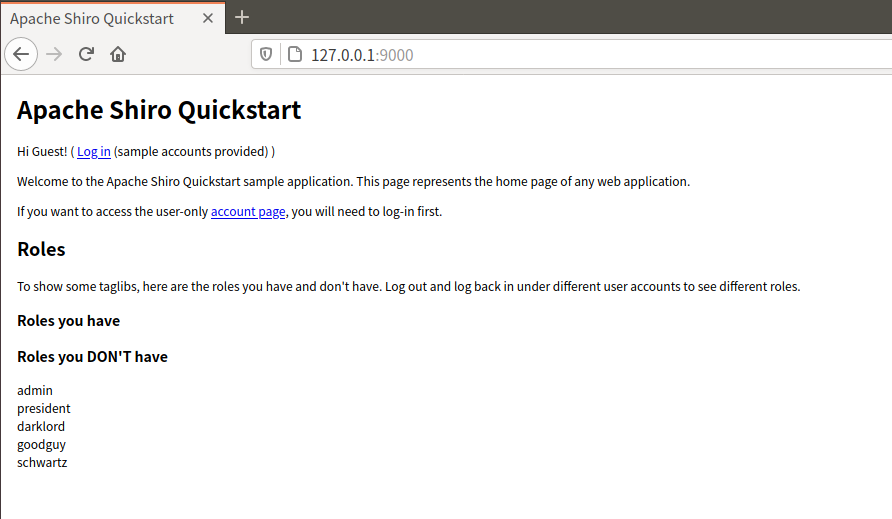
Task: Close the Apache Shiro Quickstart tab
Action: [x=208, y=18]
